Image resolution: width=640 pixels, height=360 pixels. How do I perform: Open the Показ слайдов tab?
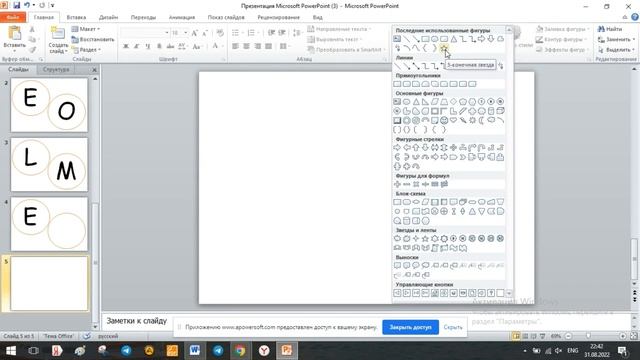point(226,17)
